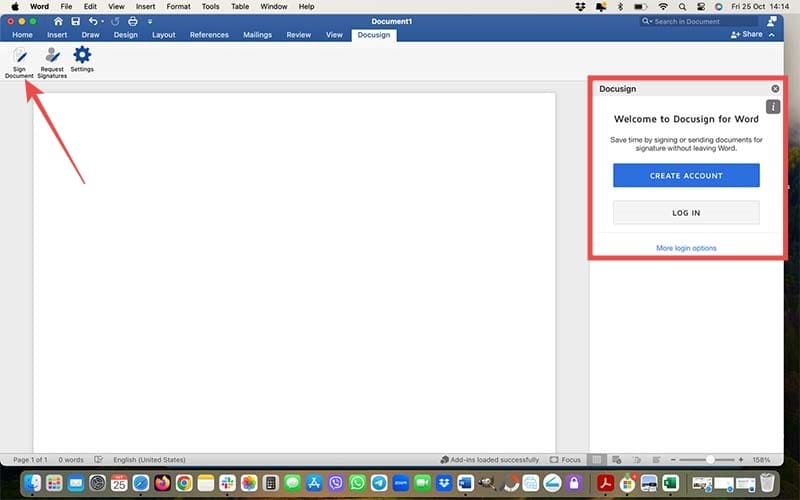Click the CREATE ACCOUNT button
The width and height of the screenshot is (800, 500).
[x=686, y=176]
